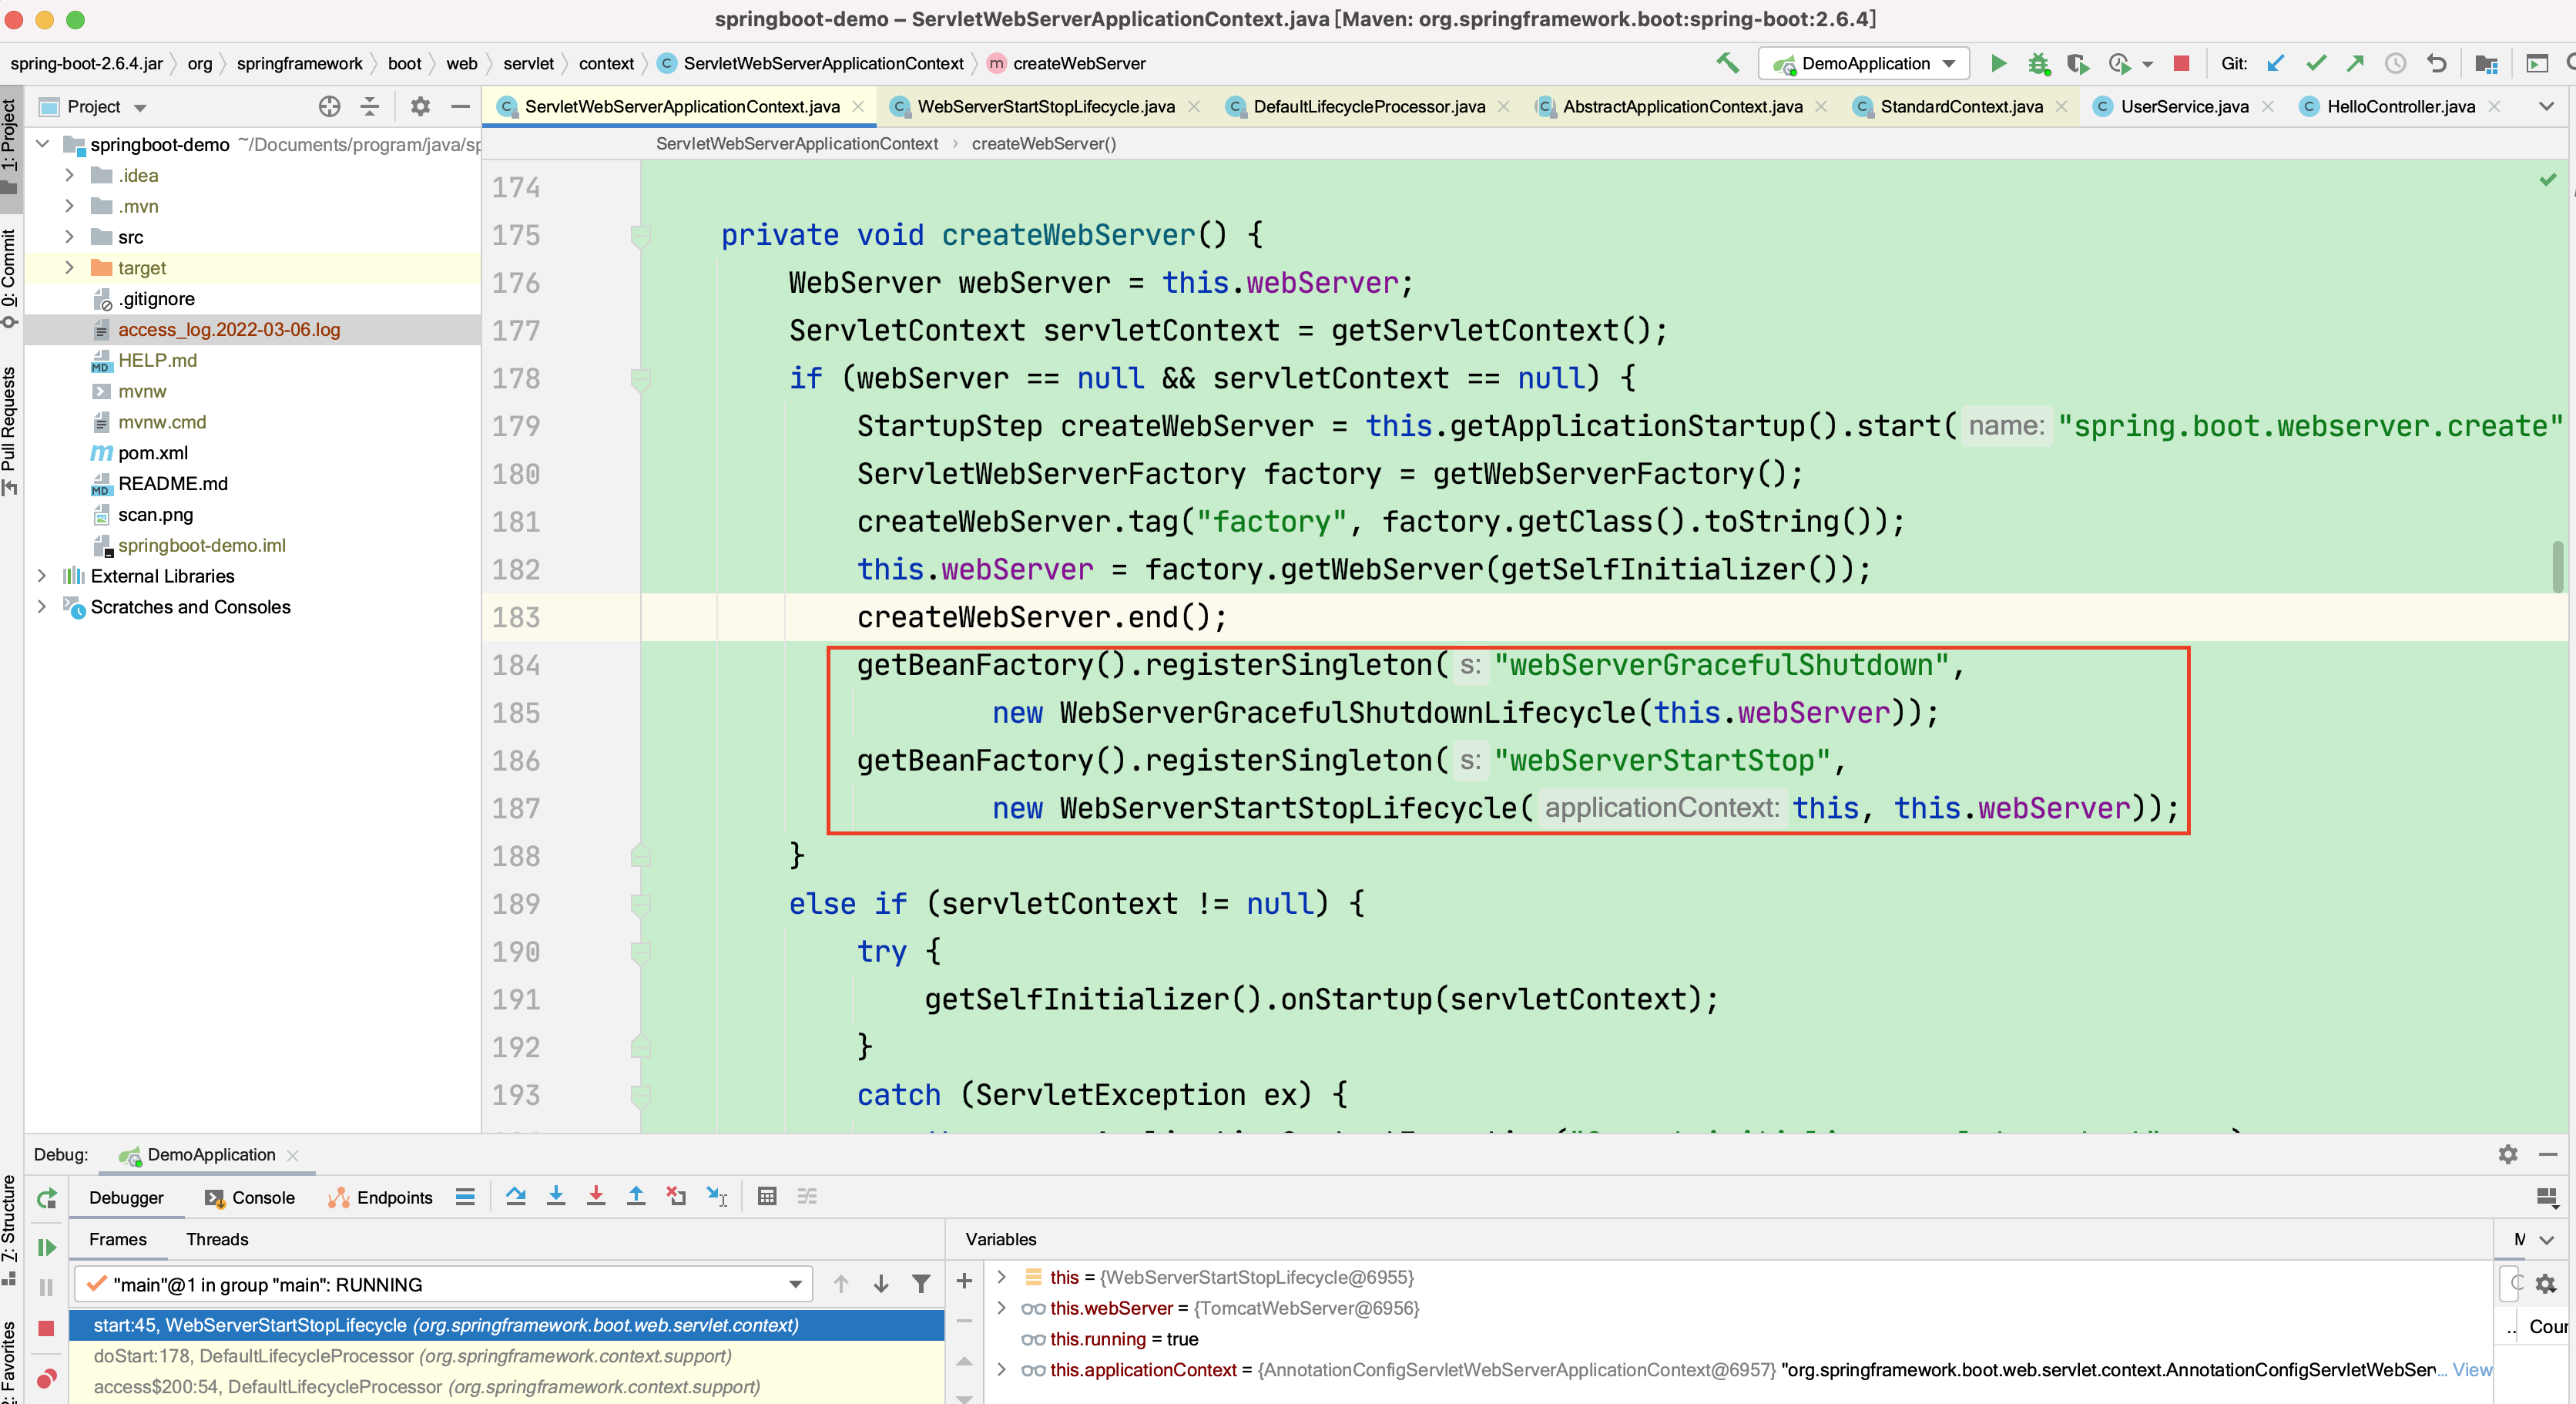The height and width of the screenshot is (1404, 2576).
Task: Click the Debug bug icon in toolbar
Action: (x=2037, y=63)
